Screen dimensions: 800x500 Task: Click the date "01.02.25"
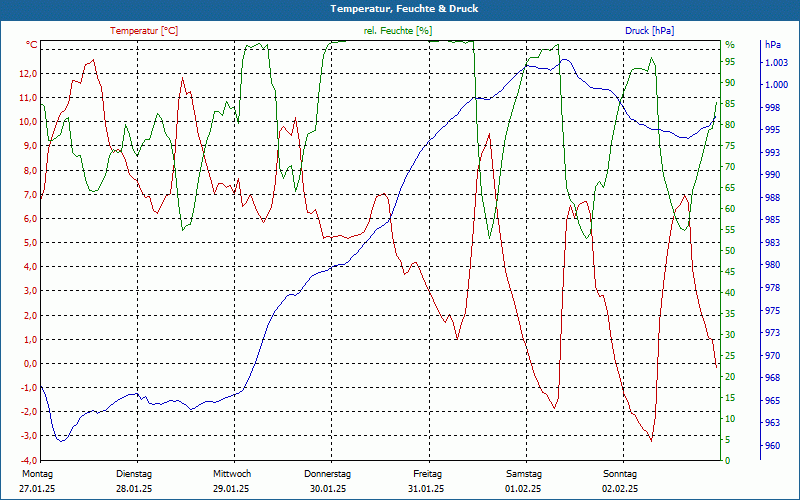pyautogui.click(x=523, y=489)
